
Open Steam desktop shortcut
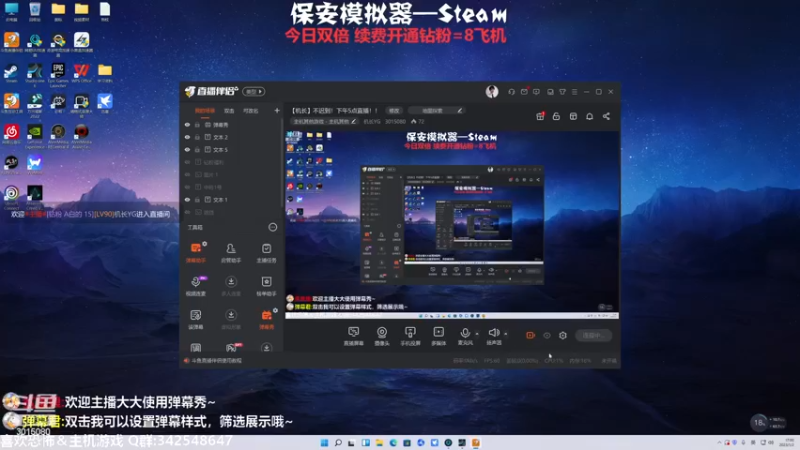(11, 73)
